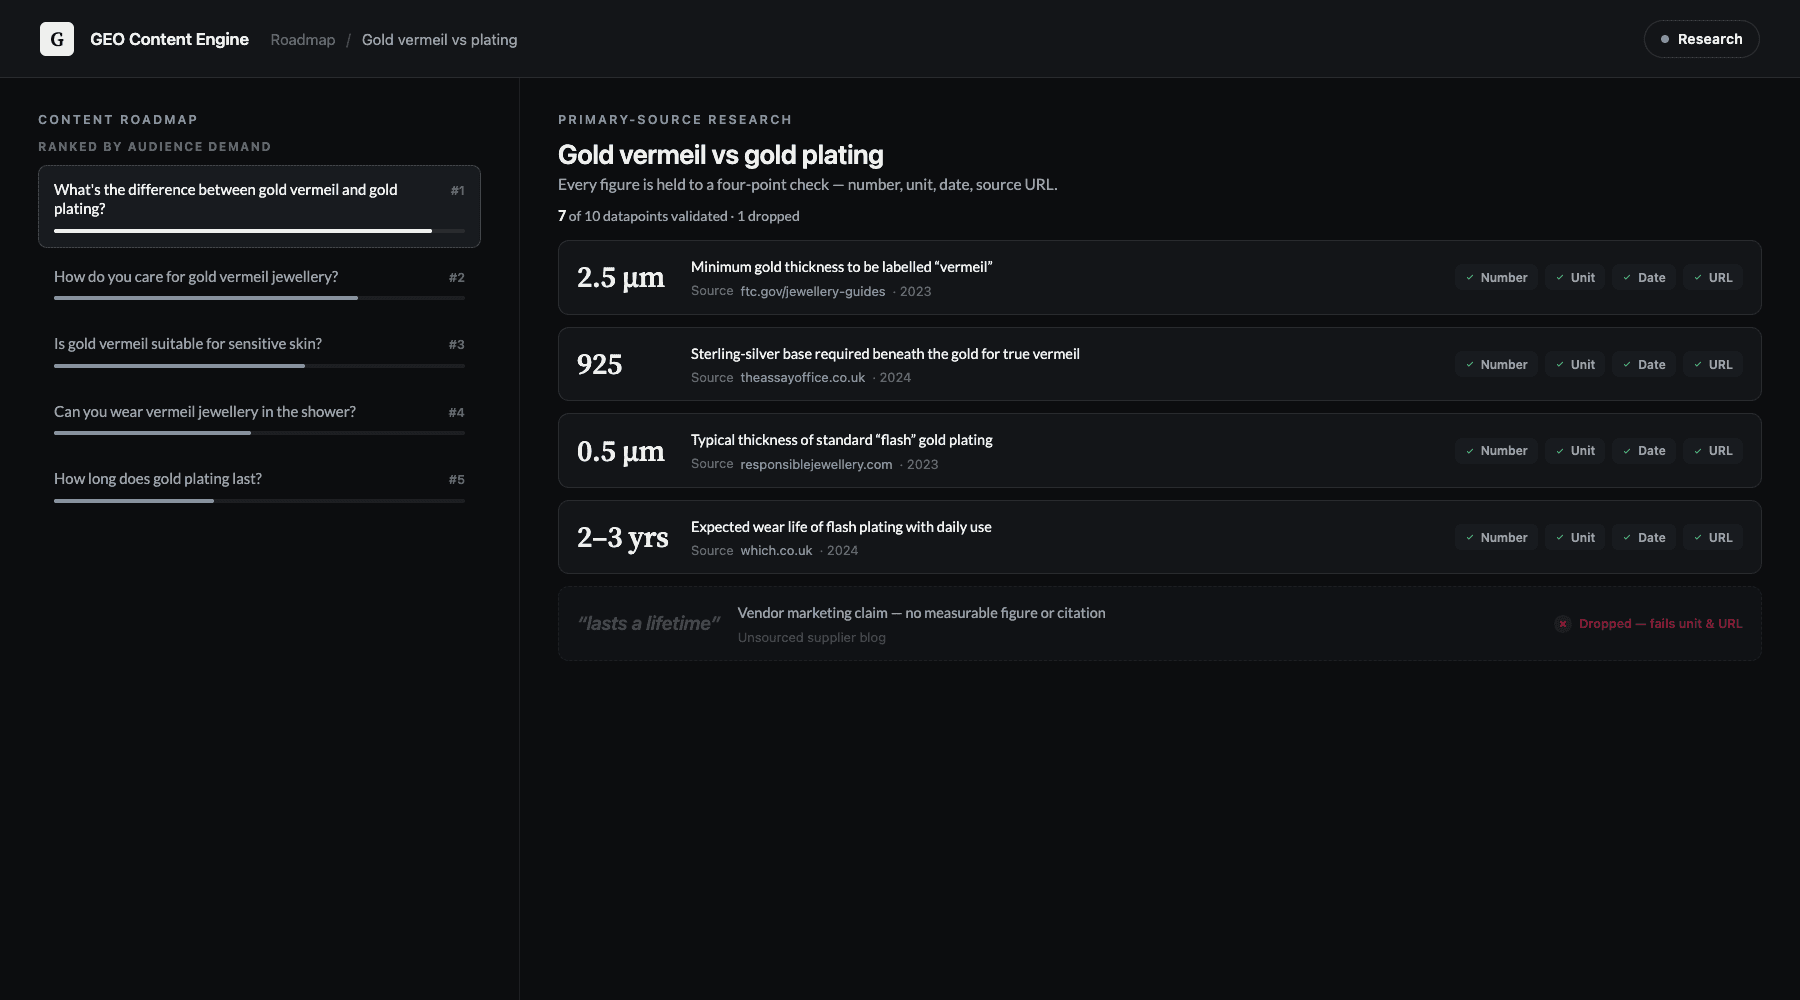The height and width of the screenshot is (1000, 1800).
Task: Click demand bar under 'How long does gold plating last?'
Action: (259, 501)
